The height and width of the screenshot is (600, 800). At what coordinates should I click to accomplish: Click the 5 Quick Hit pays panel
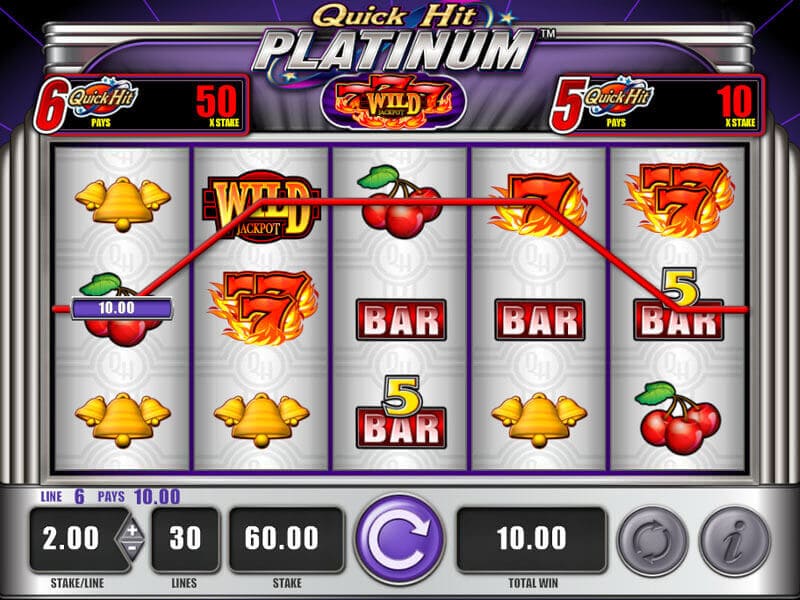click(657, 106)
